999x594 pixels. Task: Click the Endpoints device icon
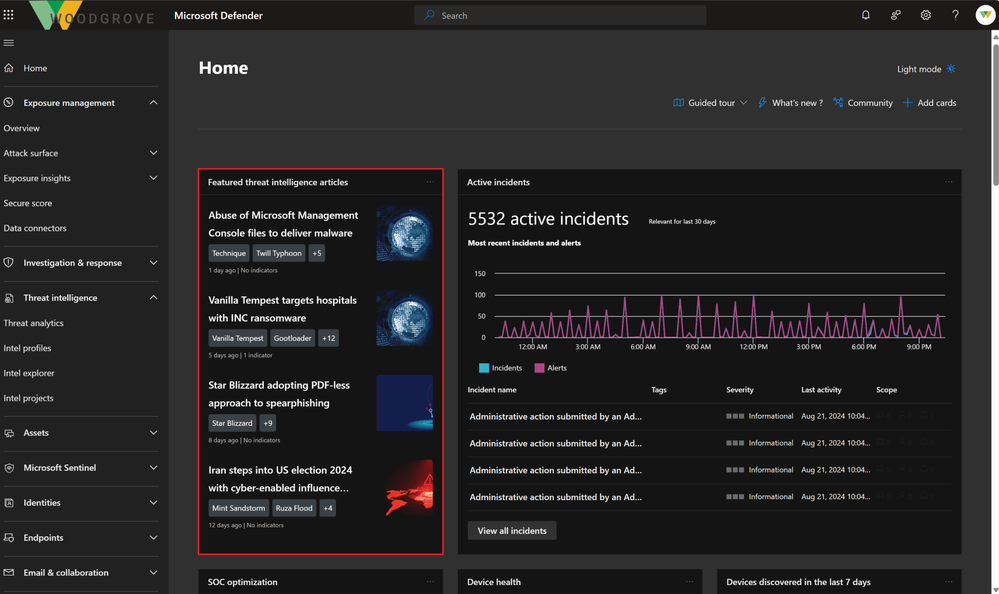tap(9, 537)
